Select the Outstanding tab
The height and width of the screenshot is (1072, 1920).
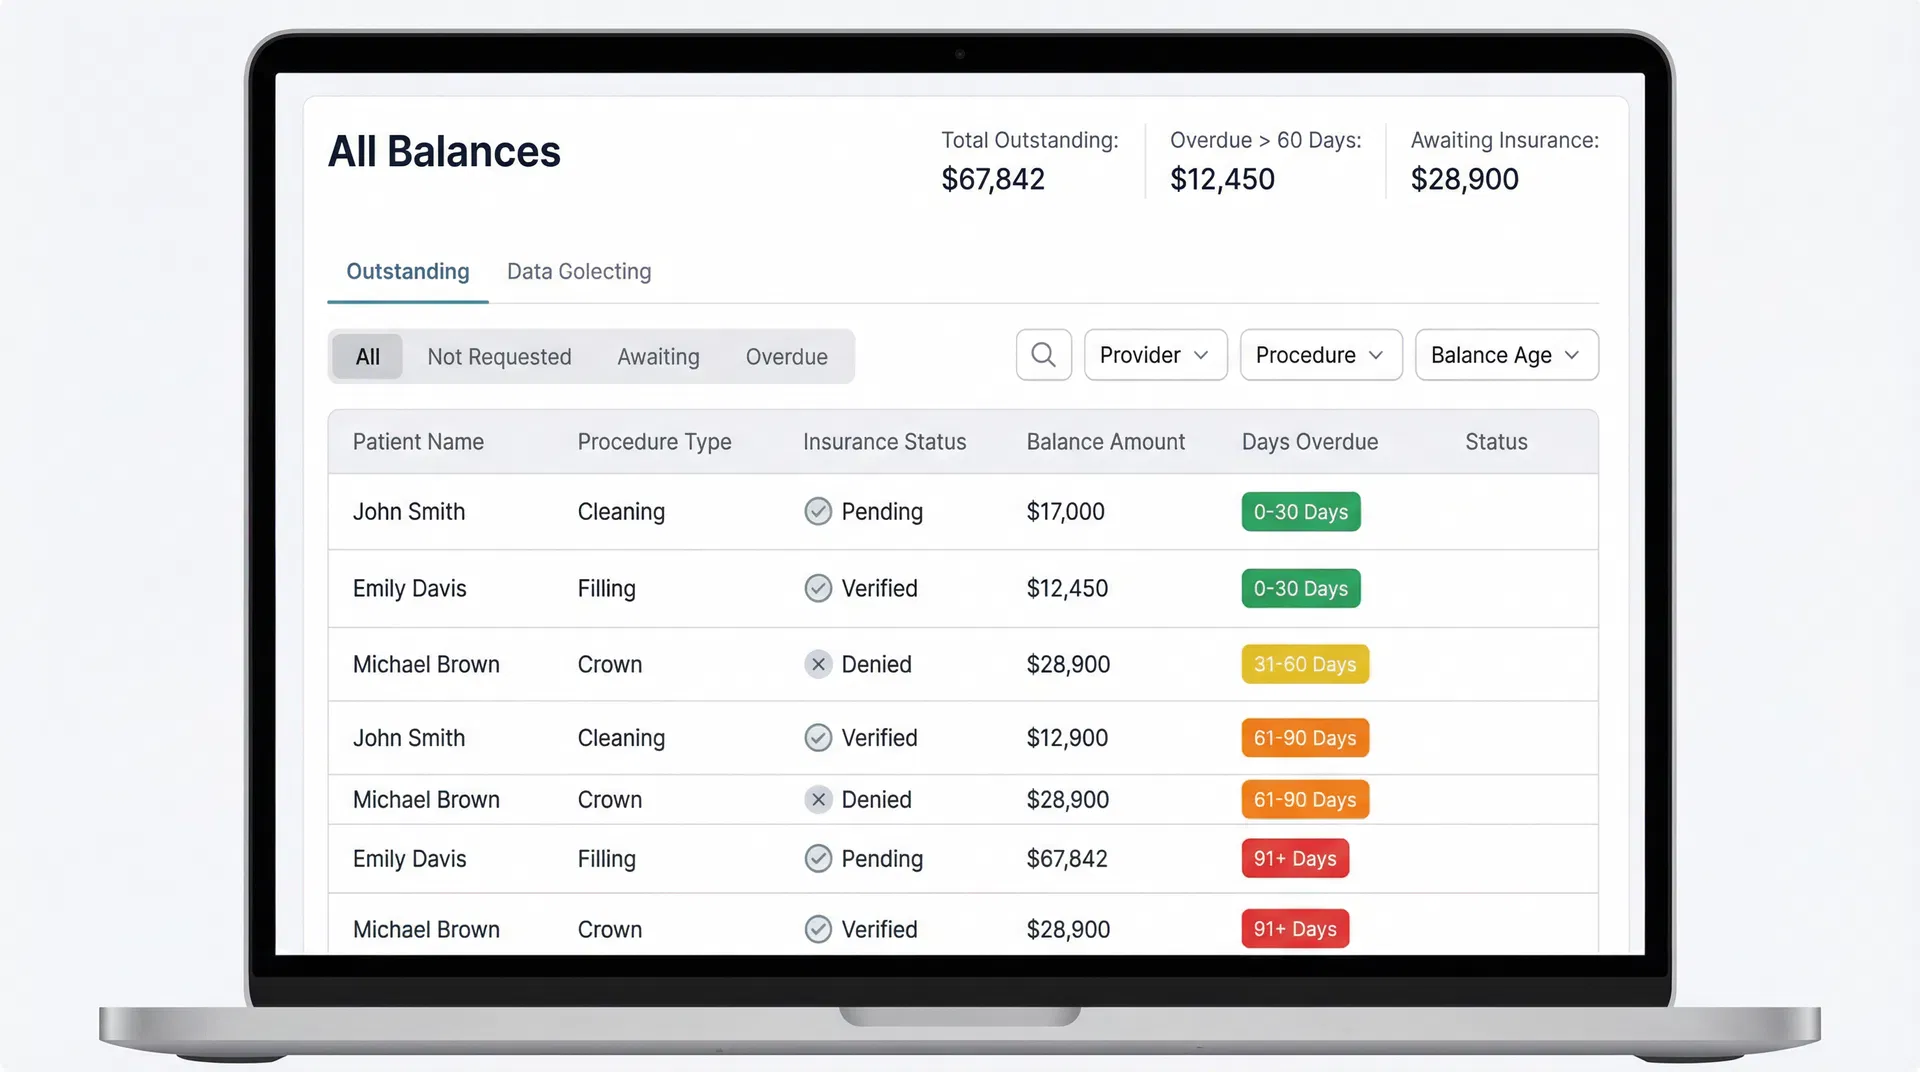click(x=407, y=271)
